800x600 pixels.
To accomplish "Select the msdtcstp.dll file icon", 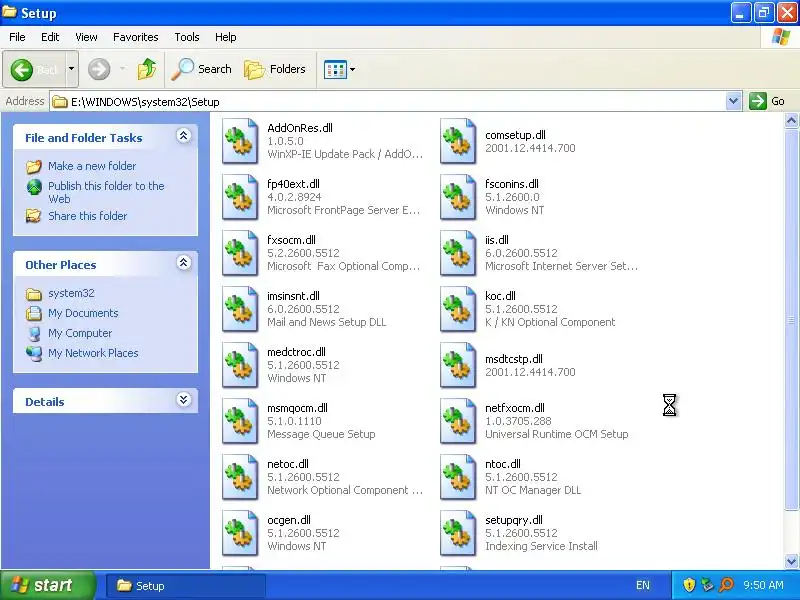I will pyautogui.click(x=458, y=365).
